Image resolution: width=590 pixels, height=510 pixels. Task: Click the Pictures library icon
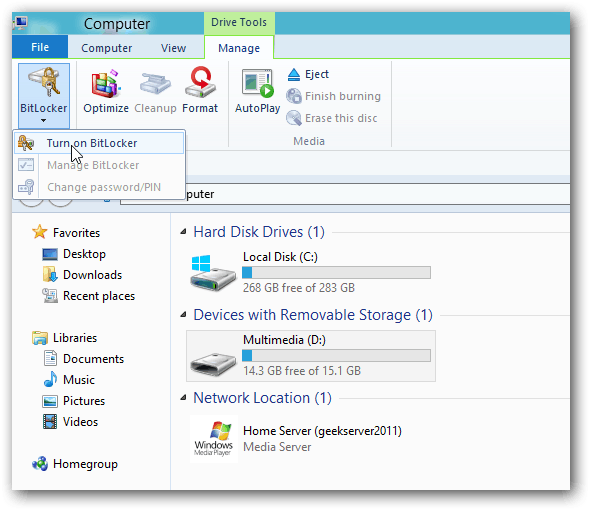click(50, 402)
